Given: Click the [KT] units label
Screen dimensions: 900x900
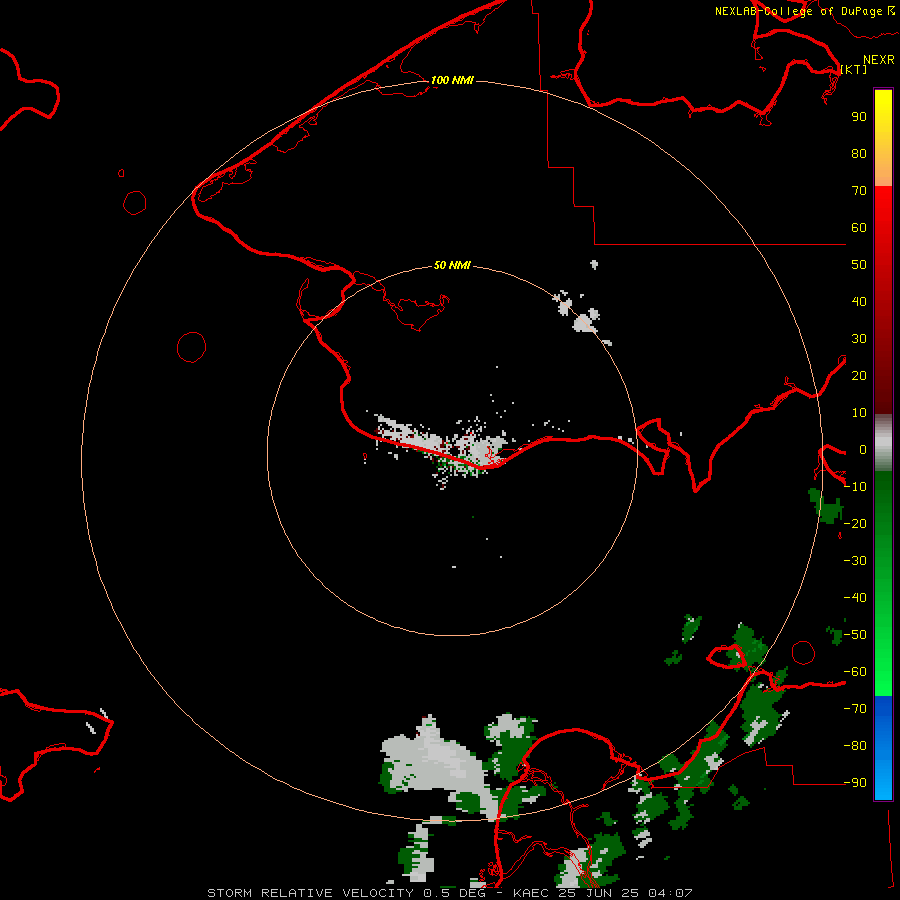Looking at the screenshot, I should pos(854,69).
